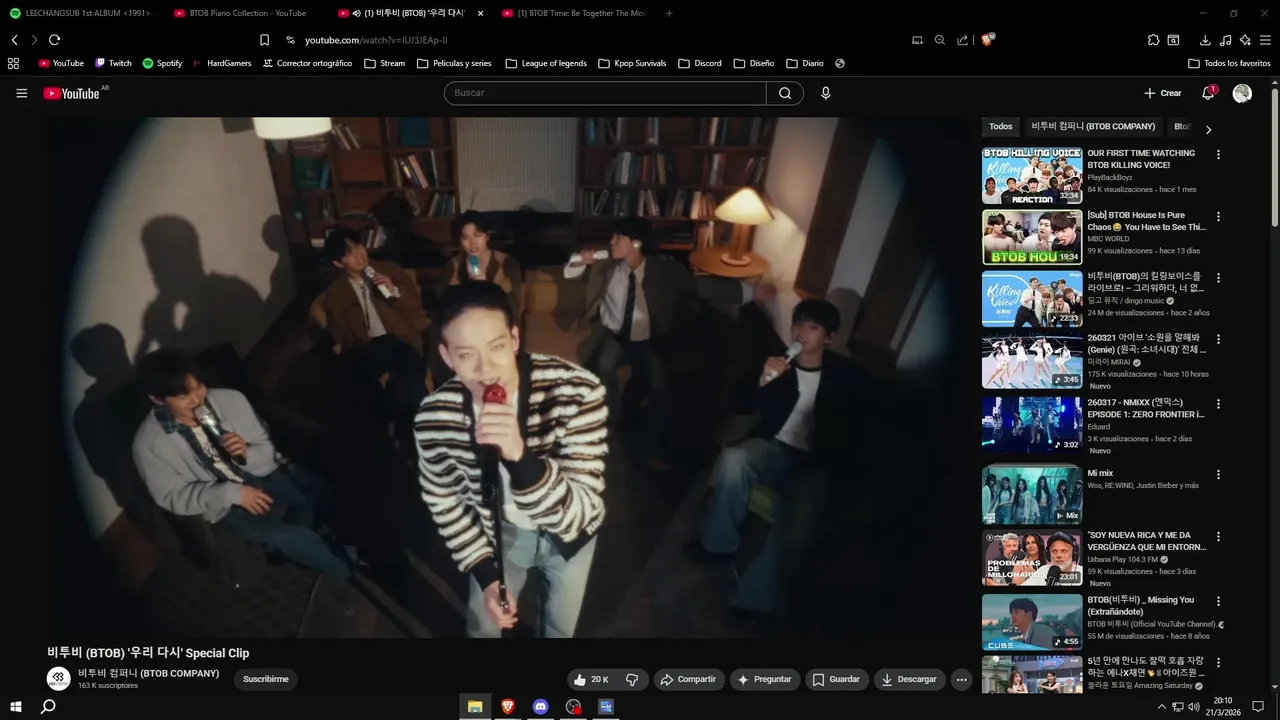Click the address bar URL
Viewport: 1280px width, 720px height.
(376, 40)
